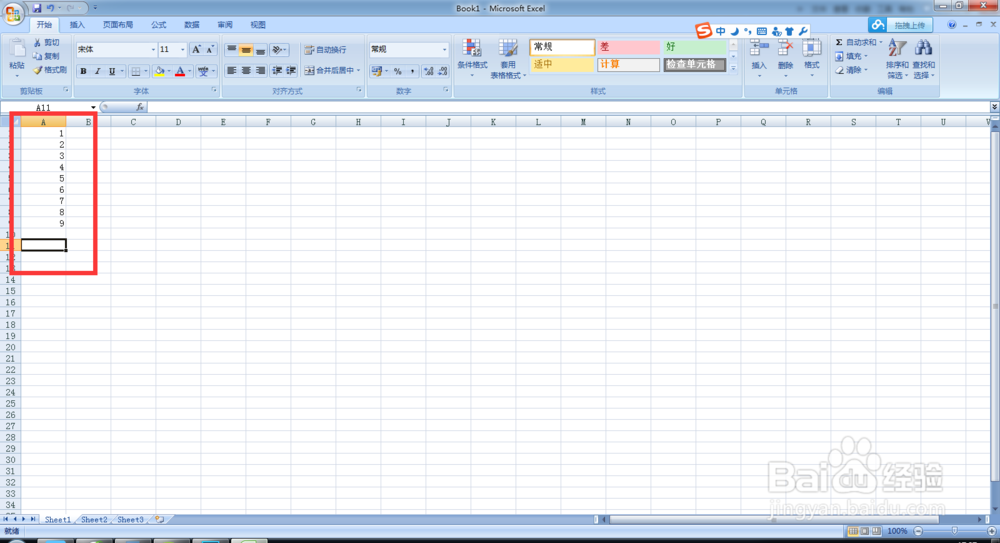Open Conditional Formatting (条件格式)
Screen dimensions: 1000x543
472,59
